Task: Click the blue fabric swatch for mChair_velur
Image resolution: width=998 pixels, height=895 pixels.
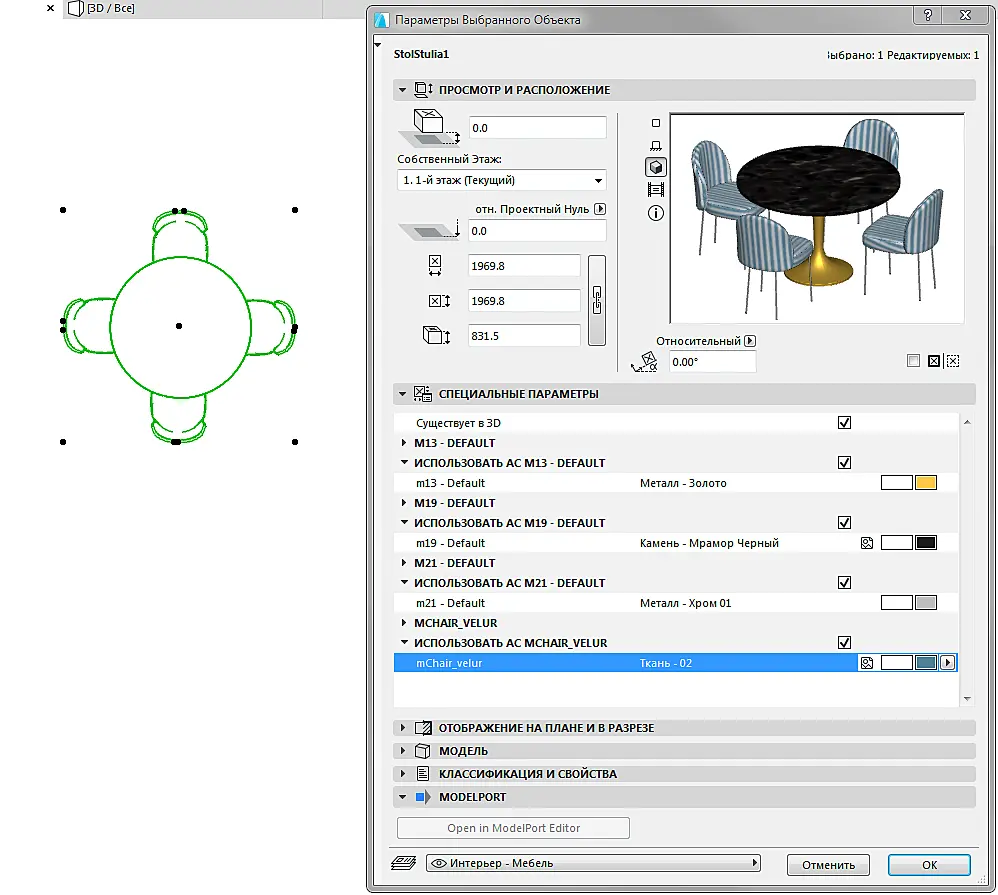Action: (925, 663)
